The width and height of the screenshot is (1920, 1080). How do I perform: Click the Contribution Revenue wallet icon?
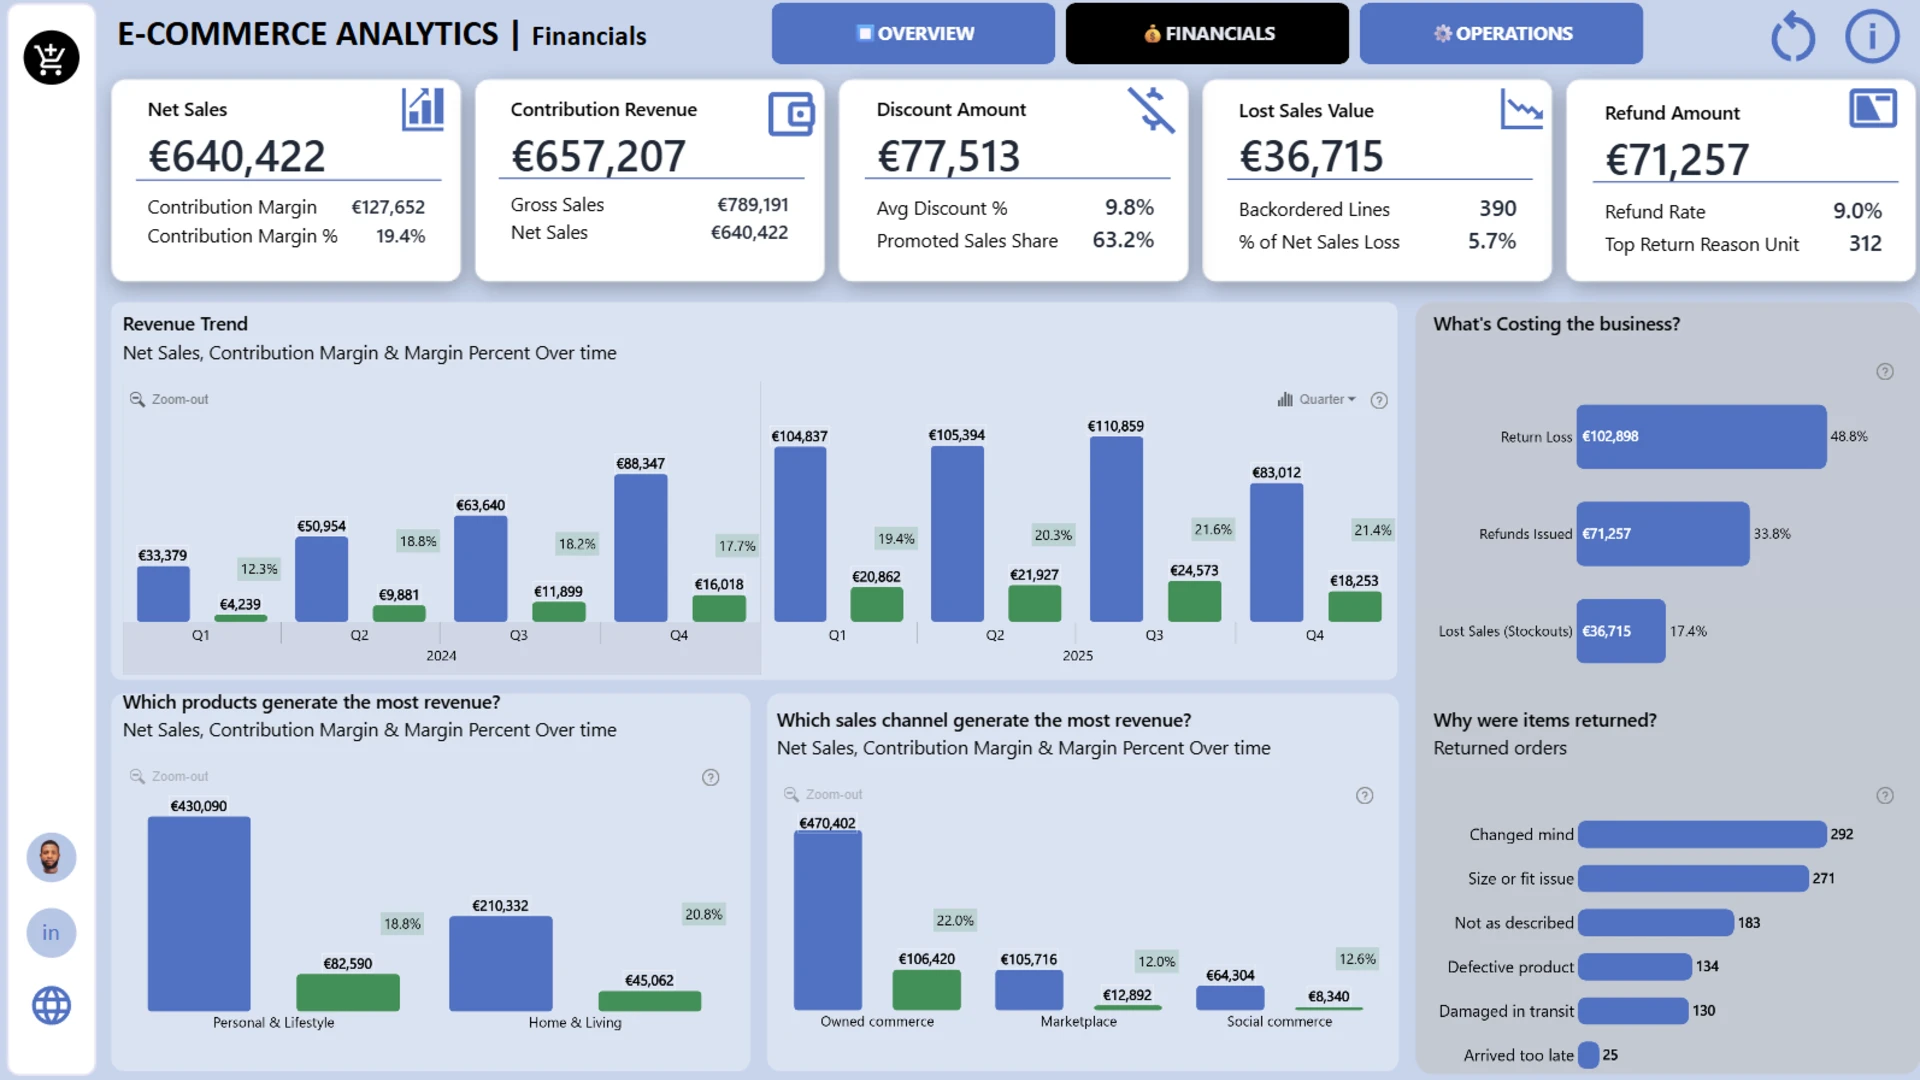pyautogui.click(x=791, y=114)
